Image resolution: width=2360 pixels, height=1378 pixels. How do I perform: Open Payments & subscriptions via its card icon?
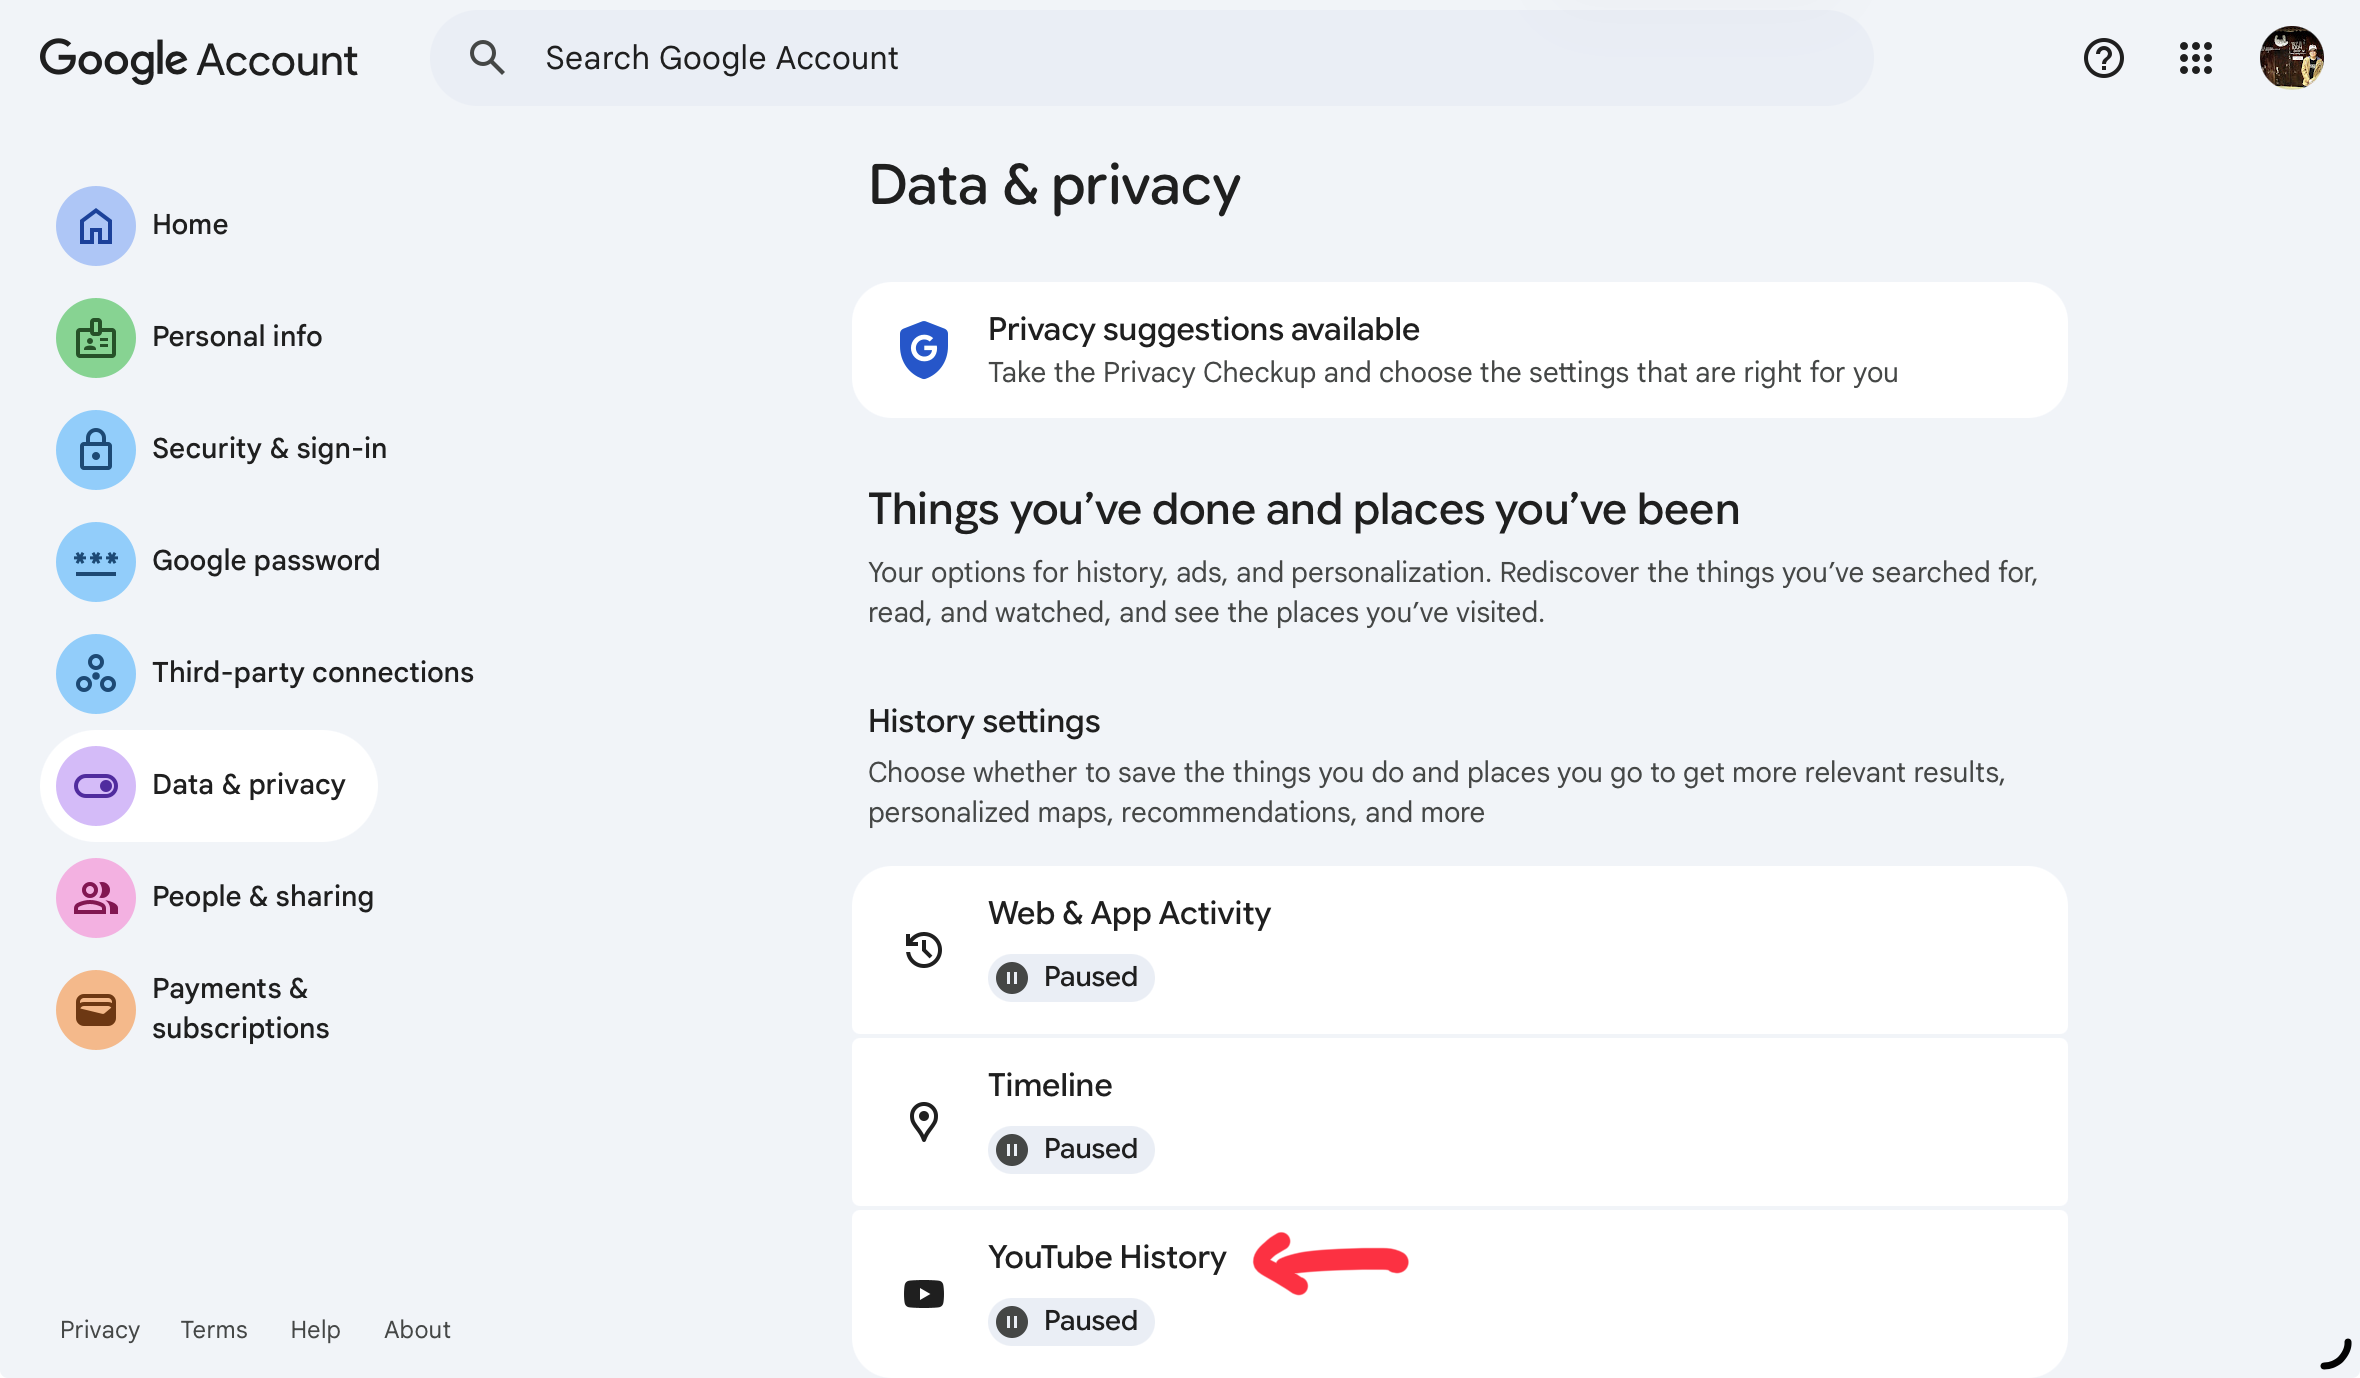coord(95,1009)
